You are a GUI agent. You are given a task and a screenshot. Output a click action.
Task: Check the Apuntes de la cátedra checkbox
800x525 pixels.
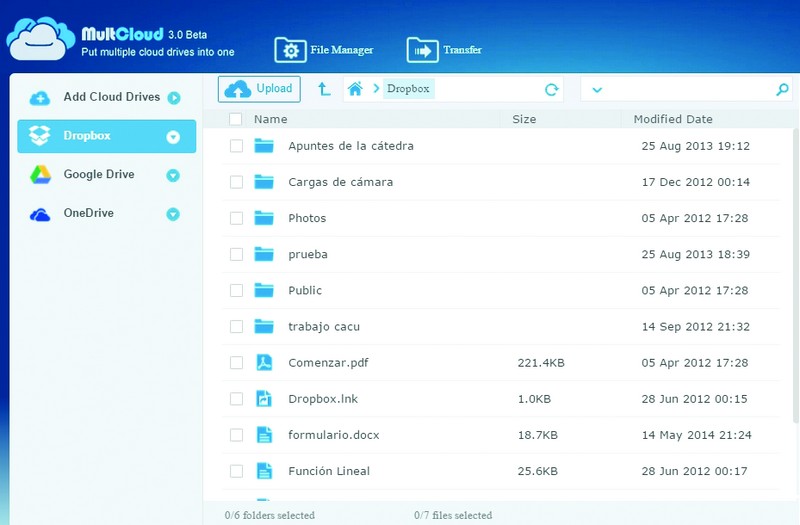tap(236, 146)
